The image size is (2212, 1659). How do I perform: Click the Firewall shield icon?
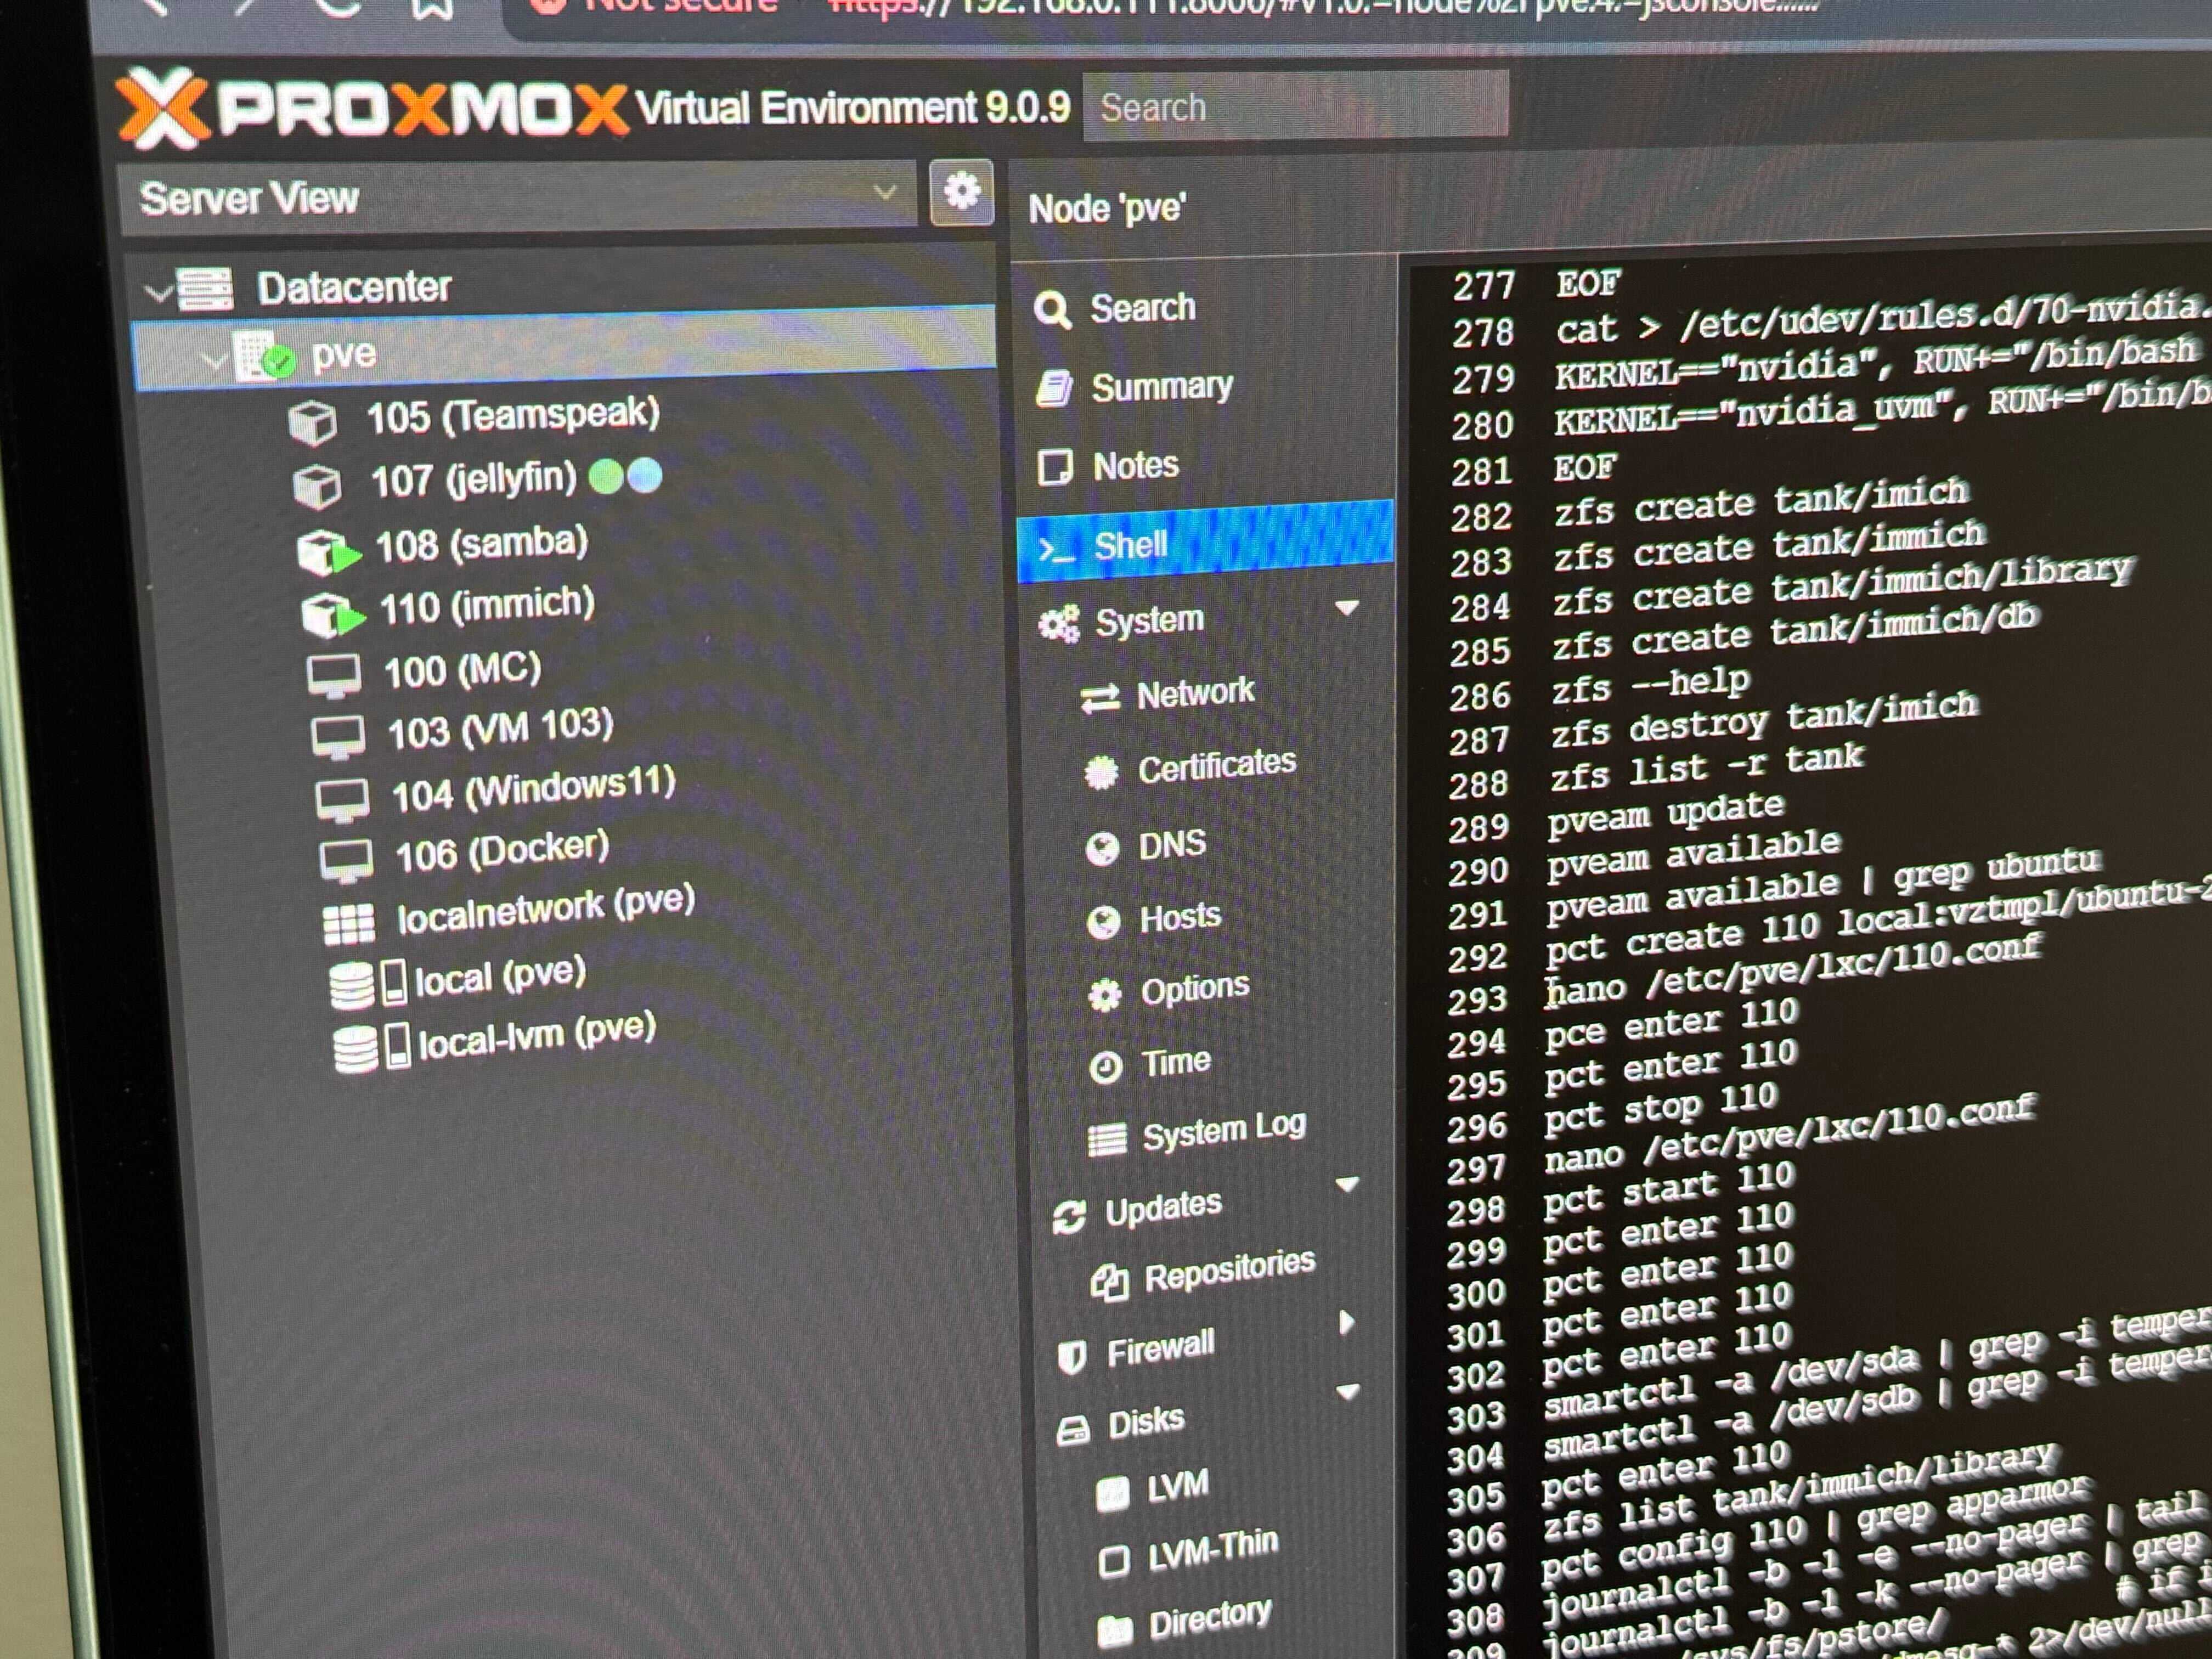pyautogui.click(x=1072, y=1356)
